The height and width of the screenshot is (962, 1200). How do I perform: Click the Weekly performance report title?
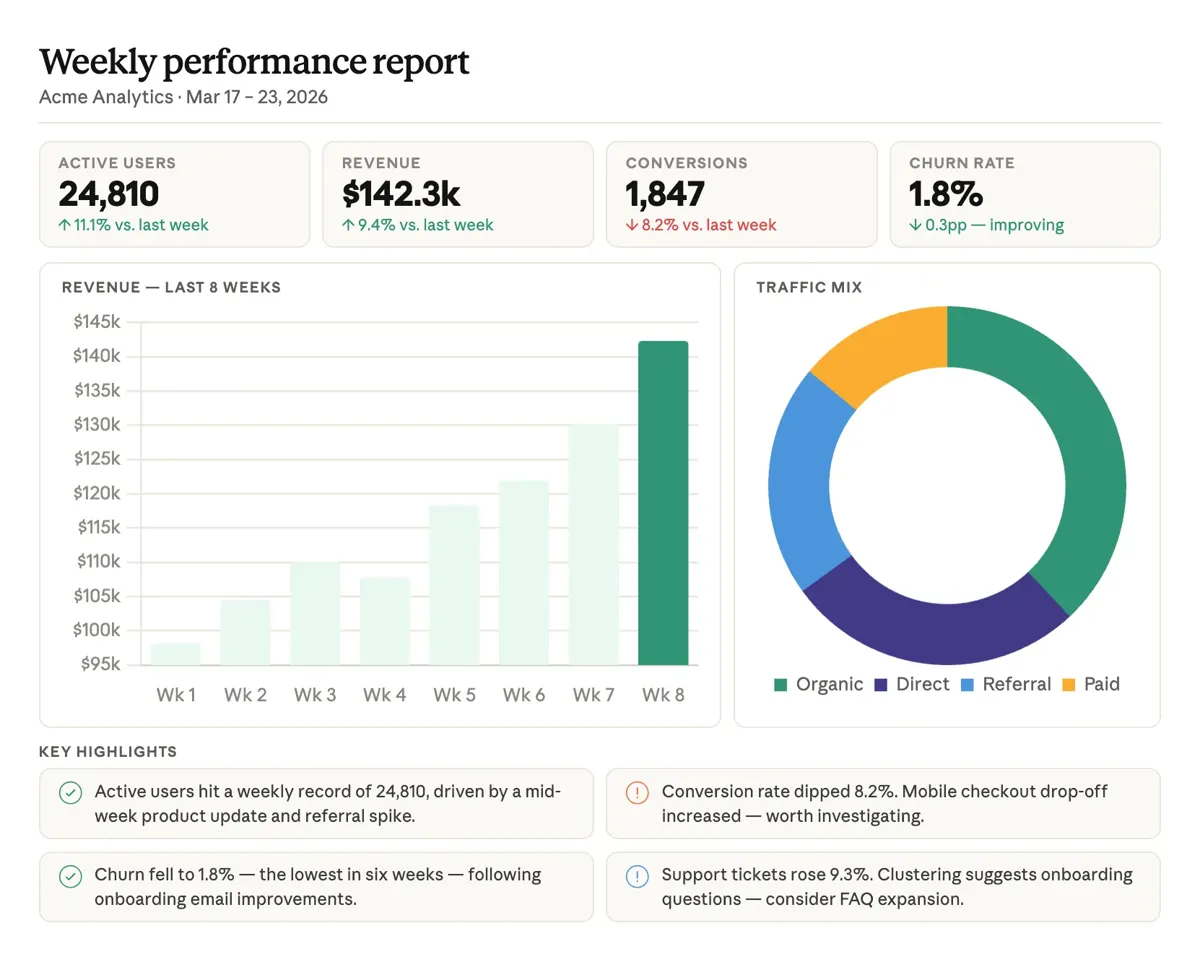(x=254, y=62)
